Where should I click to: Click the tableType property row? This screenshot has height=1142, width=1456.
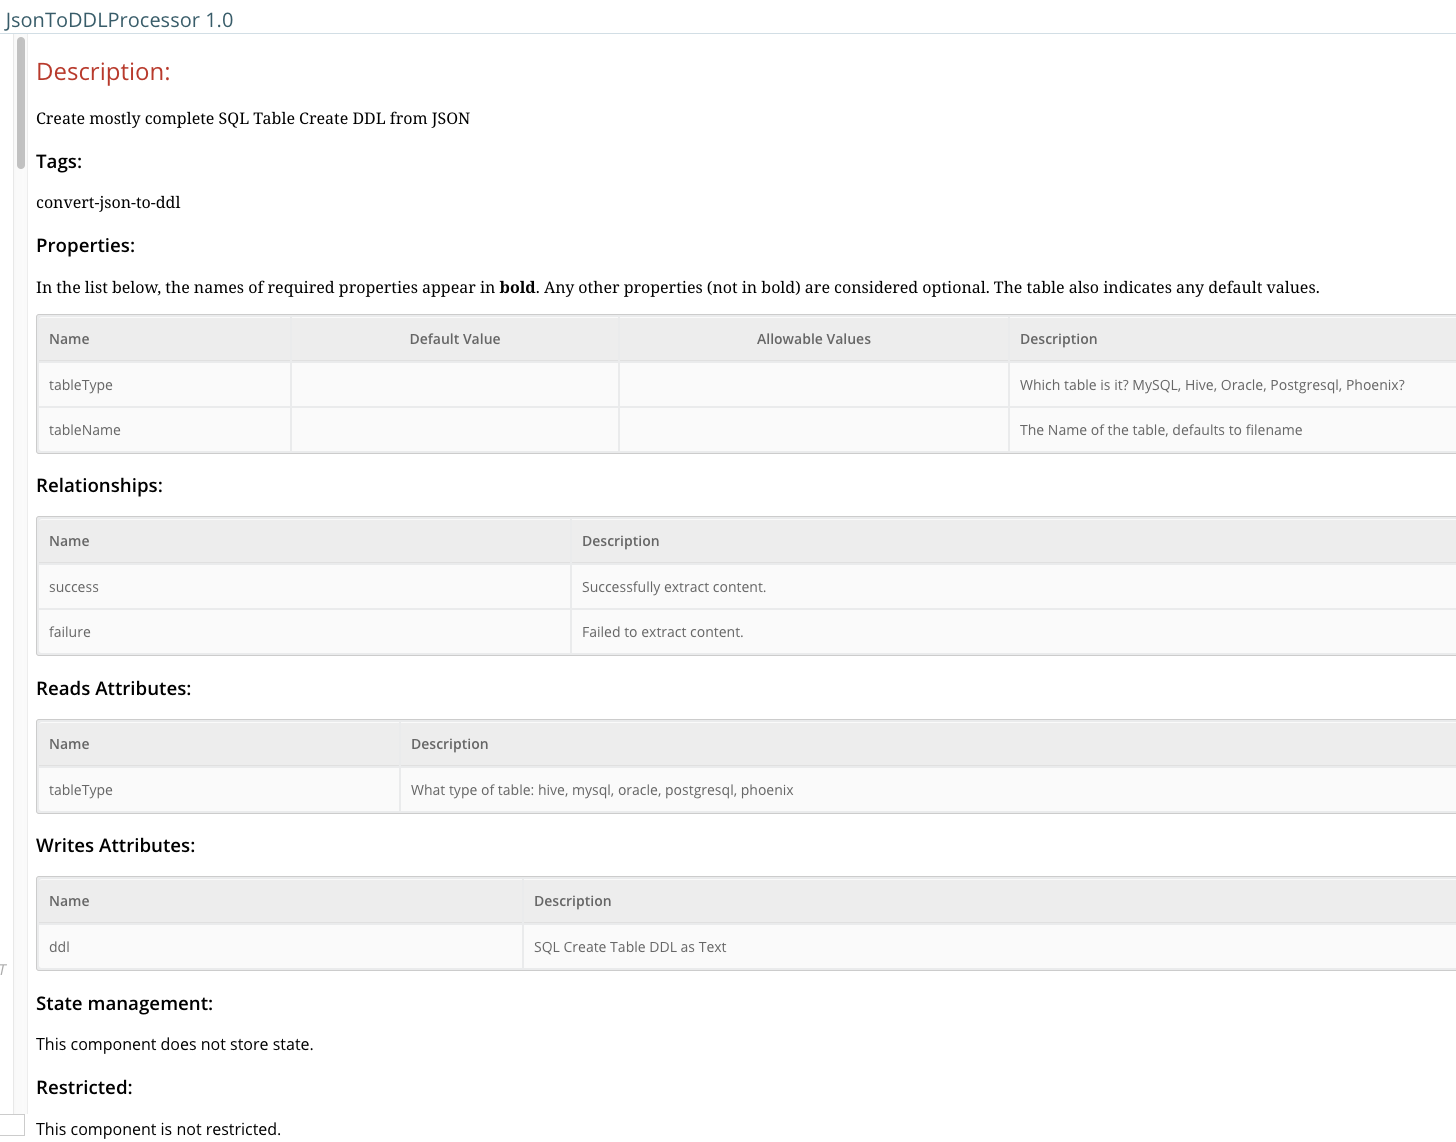[80, 384]
